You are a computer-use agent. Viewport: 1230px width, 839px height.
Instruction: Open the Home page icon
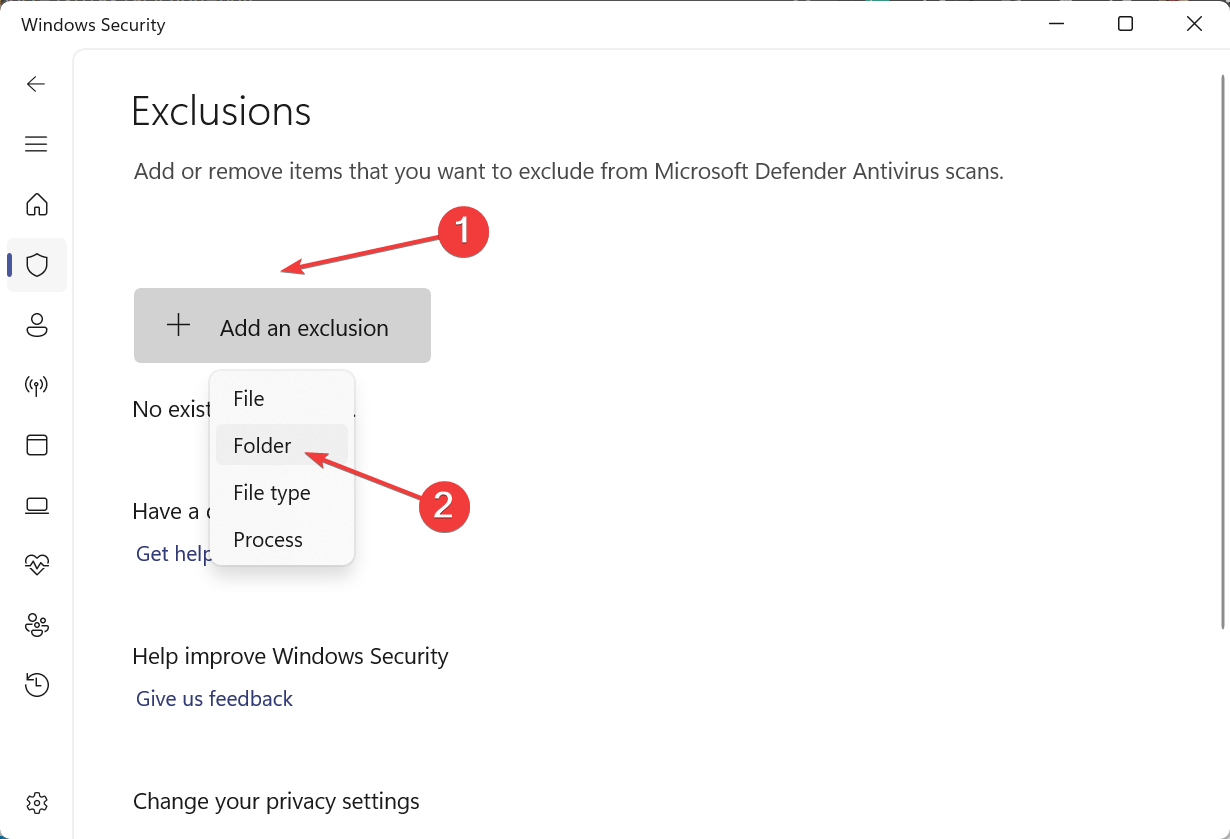(37, 204)
